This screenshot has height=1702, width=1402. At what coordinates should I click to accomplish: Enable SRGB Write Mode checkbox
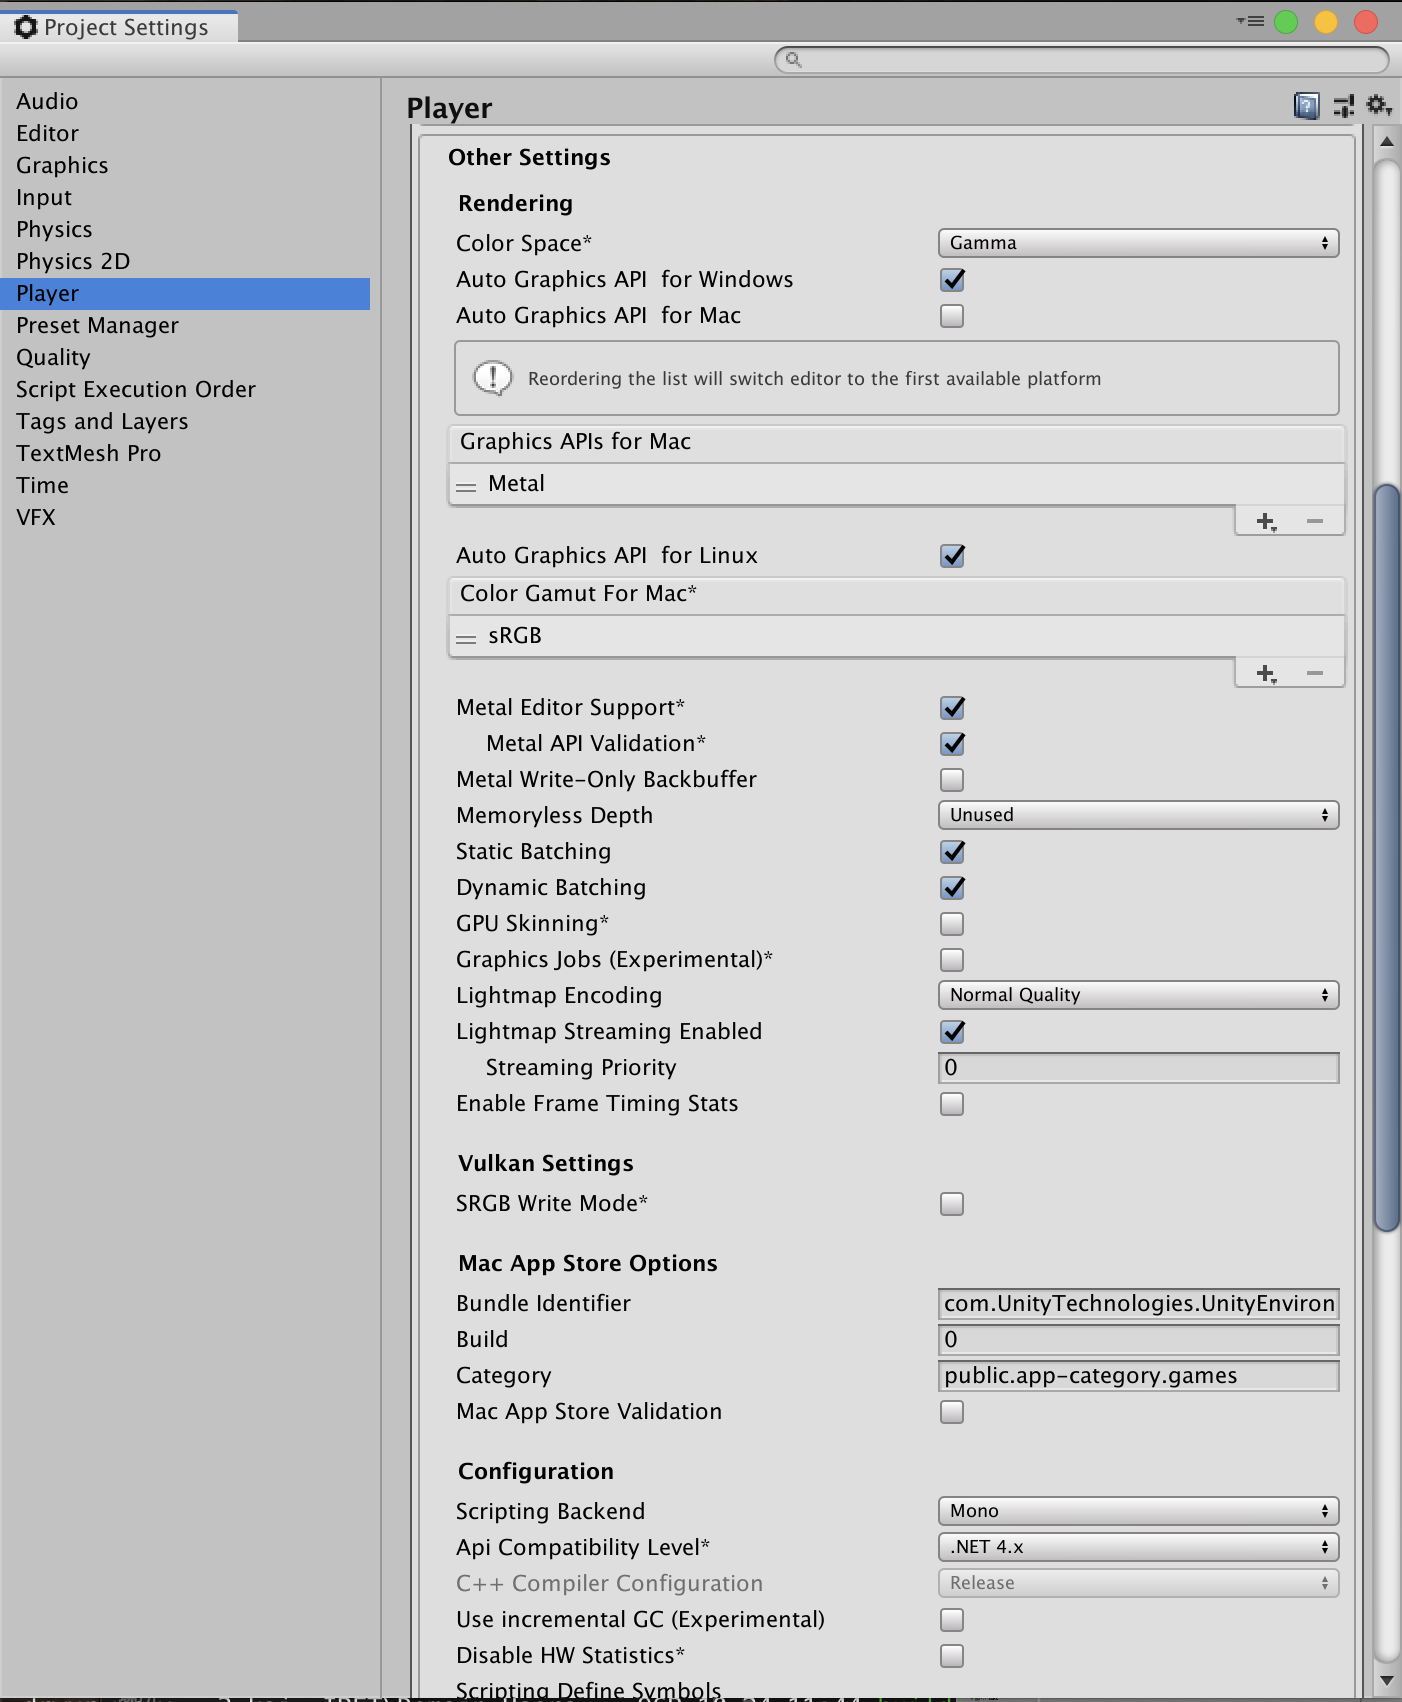tap(952, 1204)
